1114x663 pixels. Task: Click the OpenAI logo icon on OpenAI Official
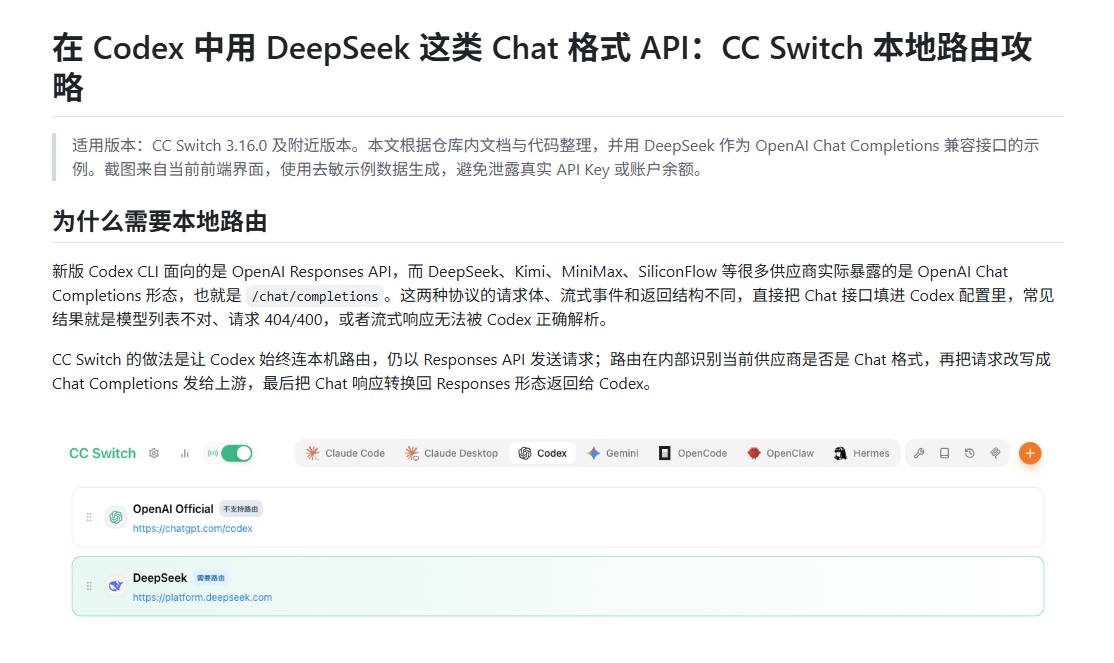coord(116,517)
